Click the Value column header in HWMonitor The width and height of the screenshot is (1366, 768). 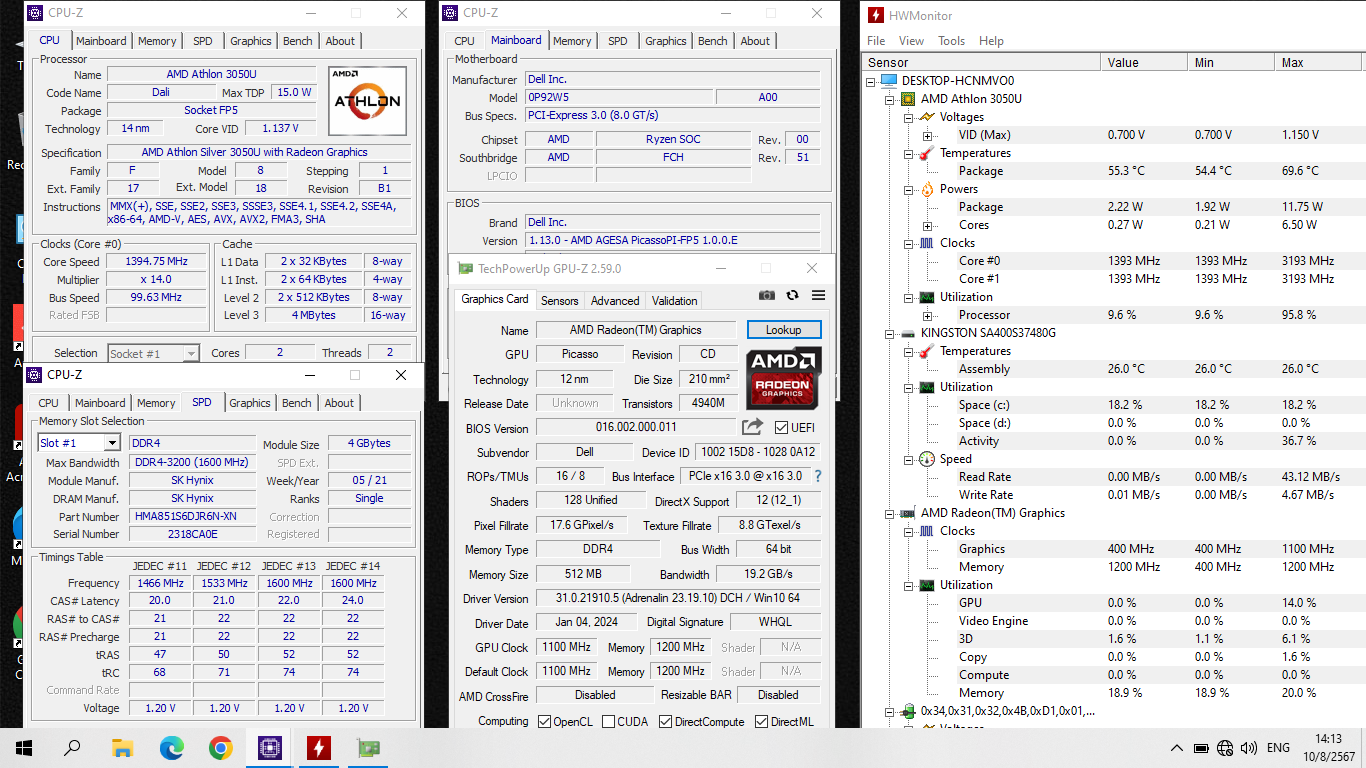(x=1144, y=62)
